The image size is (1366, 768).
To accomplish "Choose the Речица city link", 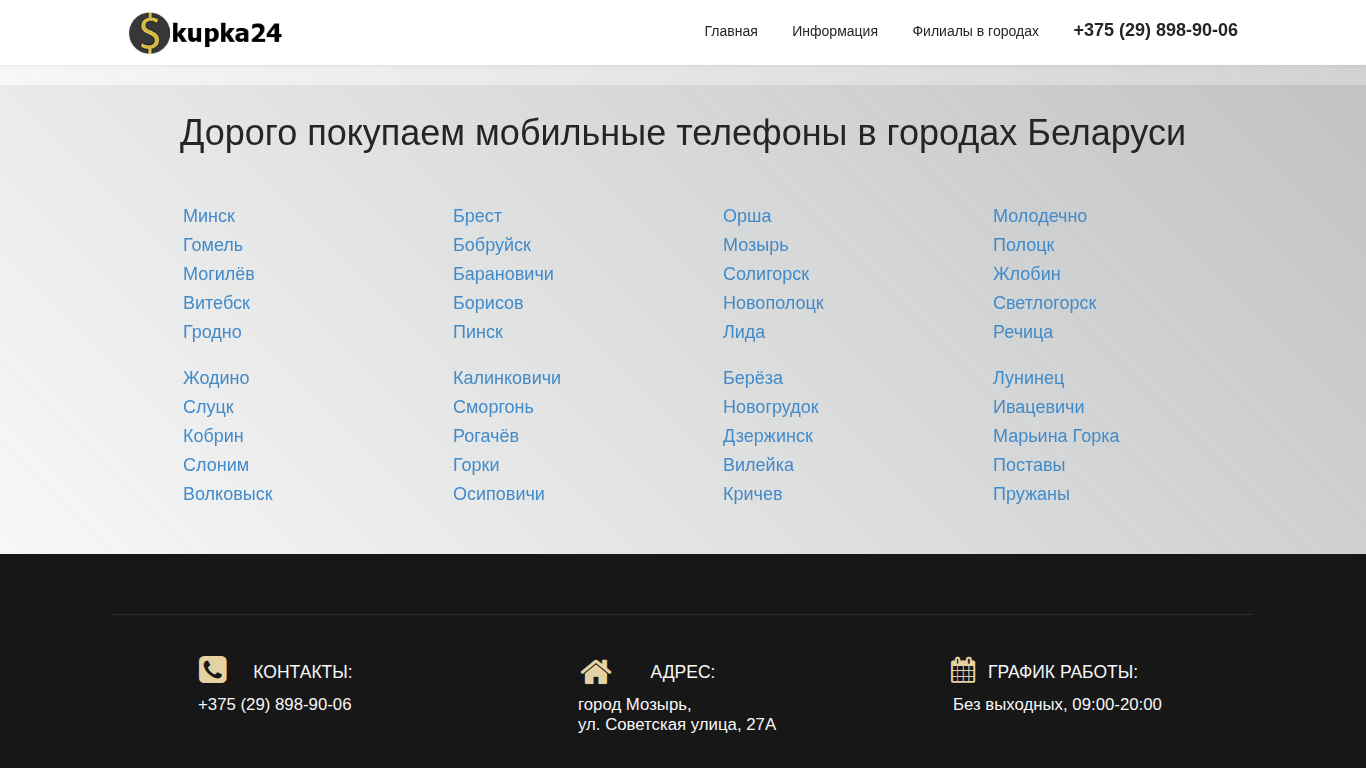I will point(1023,332).
